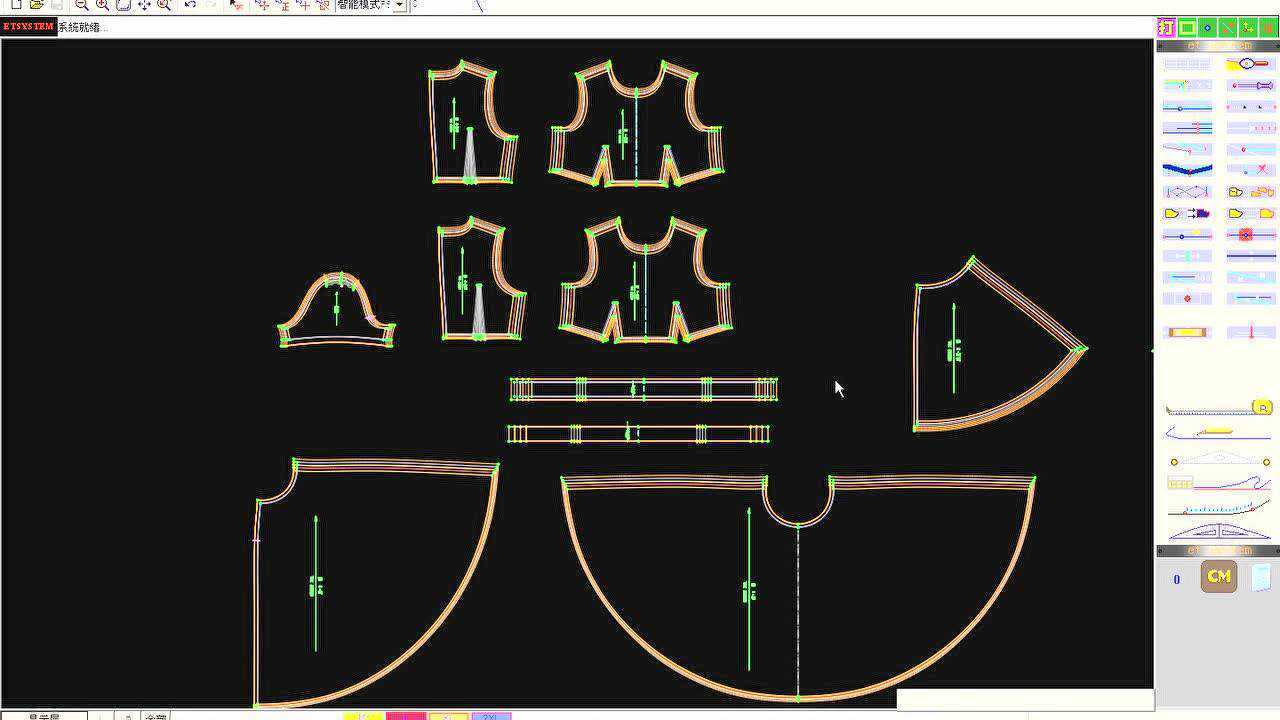The image size is (1280, 720).
Task: Click the ETSYSTEM logo label
Action: pyautogui.click(x=28, y=27)
